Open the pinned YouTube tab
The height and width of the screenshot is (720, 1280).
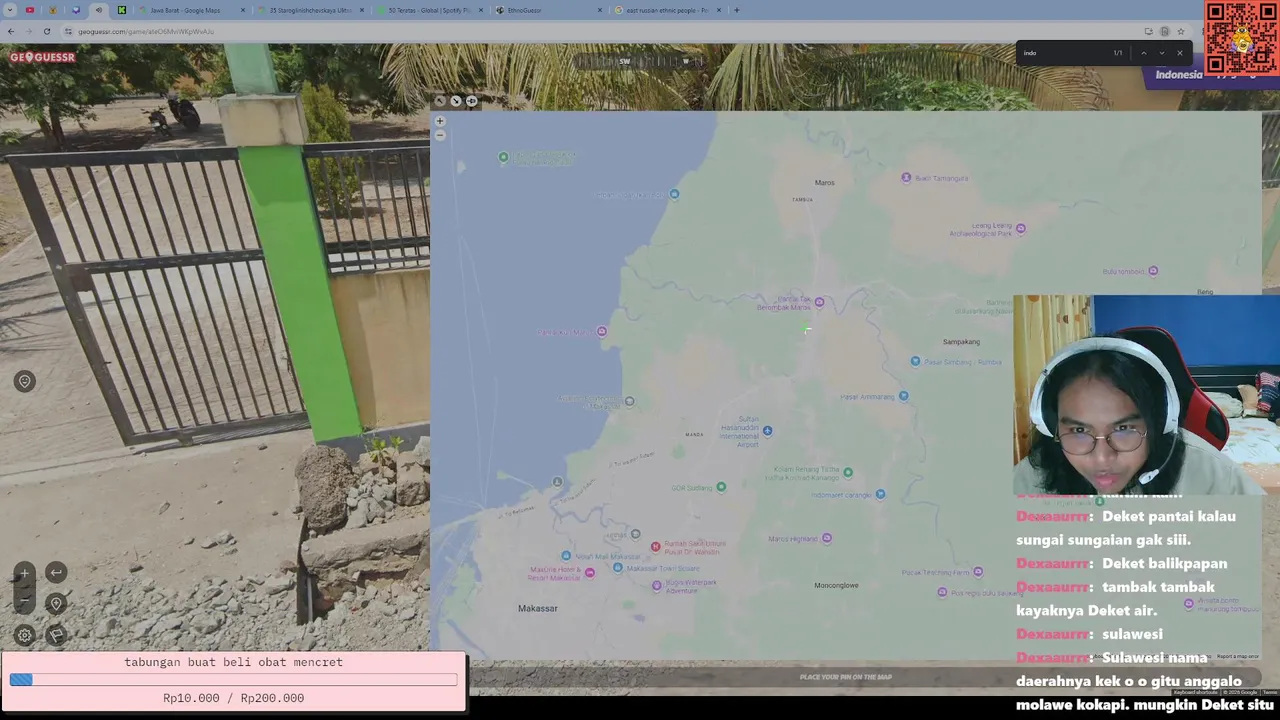coord(30,10)
